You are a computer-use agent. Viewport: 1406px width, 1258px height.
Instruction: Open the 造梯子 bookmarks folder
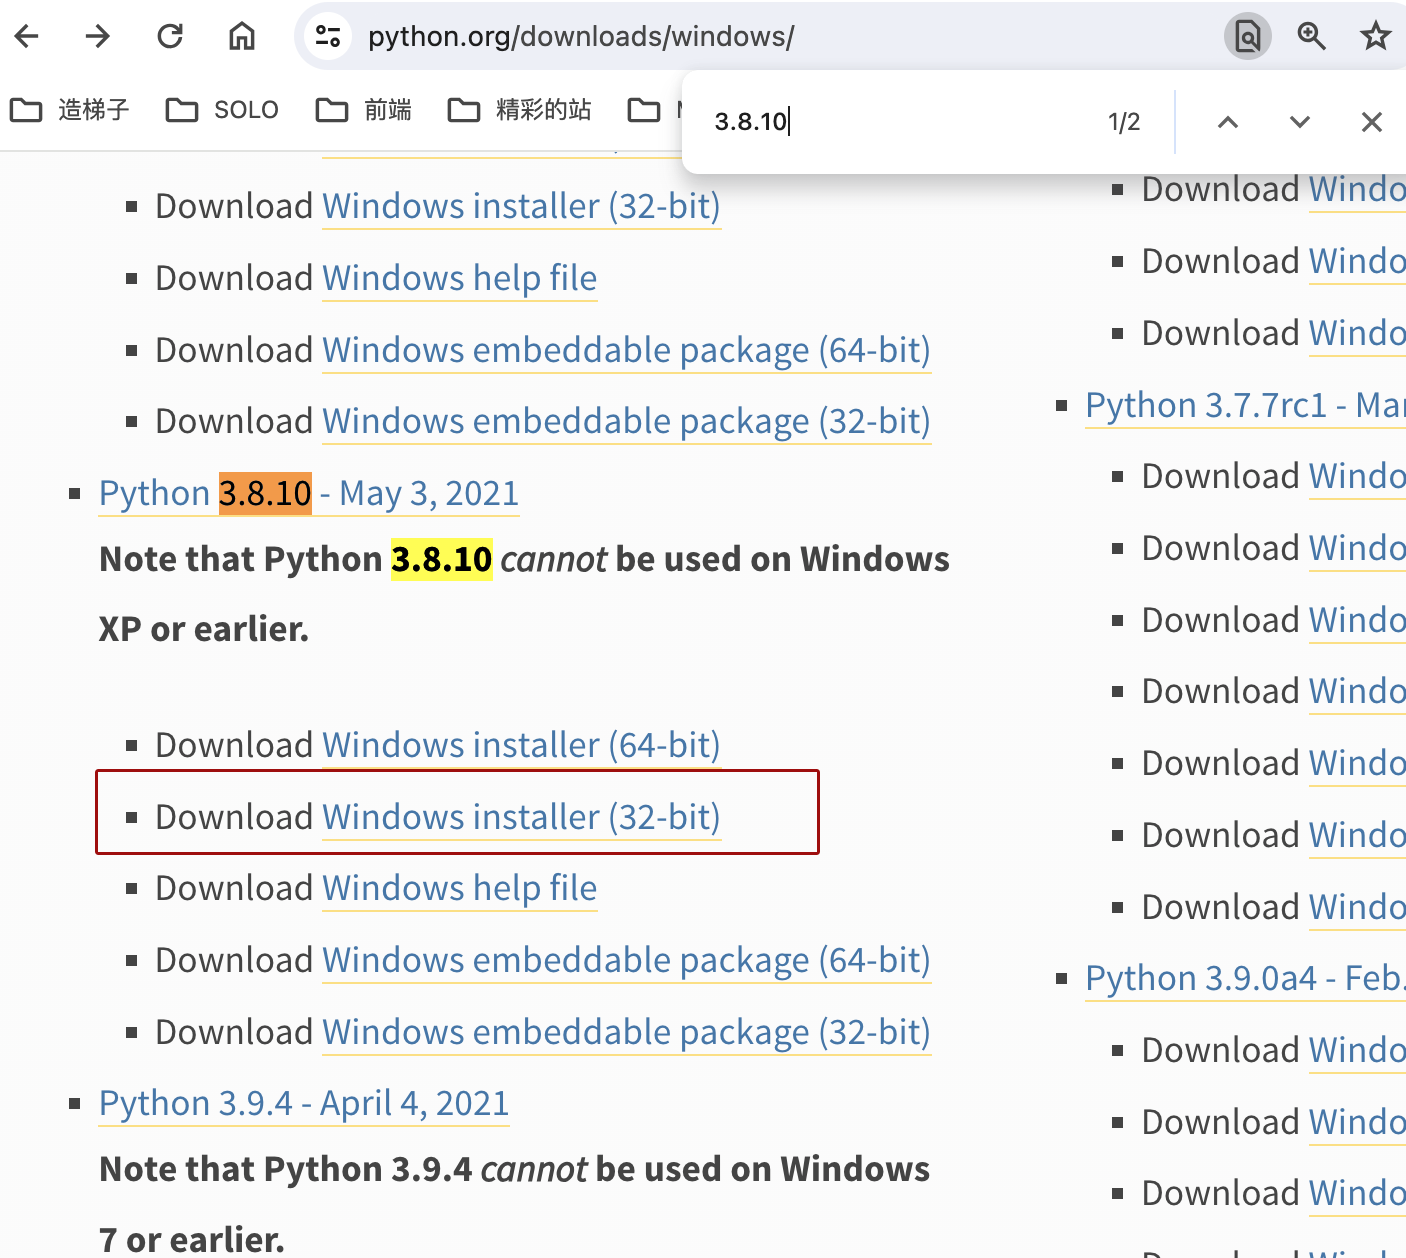[70, 110]
